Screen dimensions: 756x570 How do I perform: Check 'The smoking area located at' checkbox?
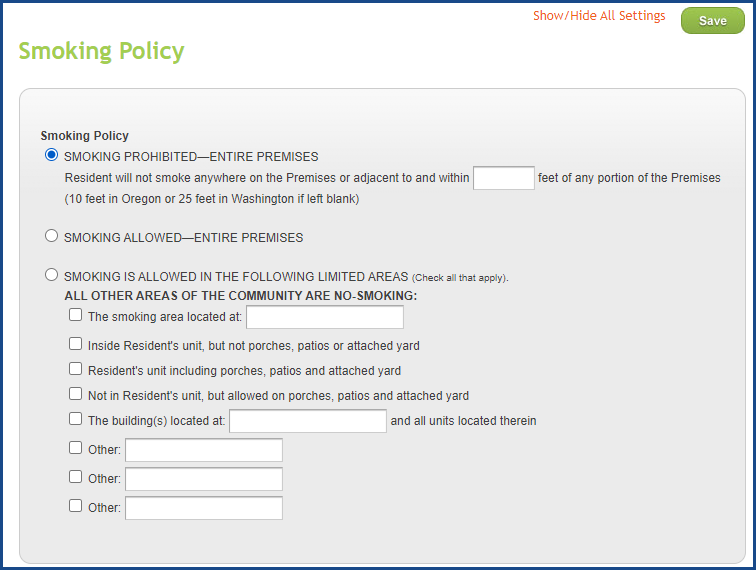coord(75,315)
